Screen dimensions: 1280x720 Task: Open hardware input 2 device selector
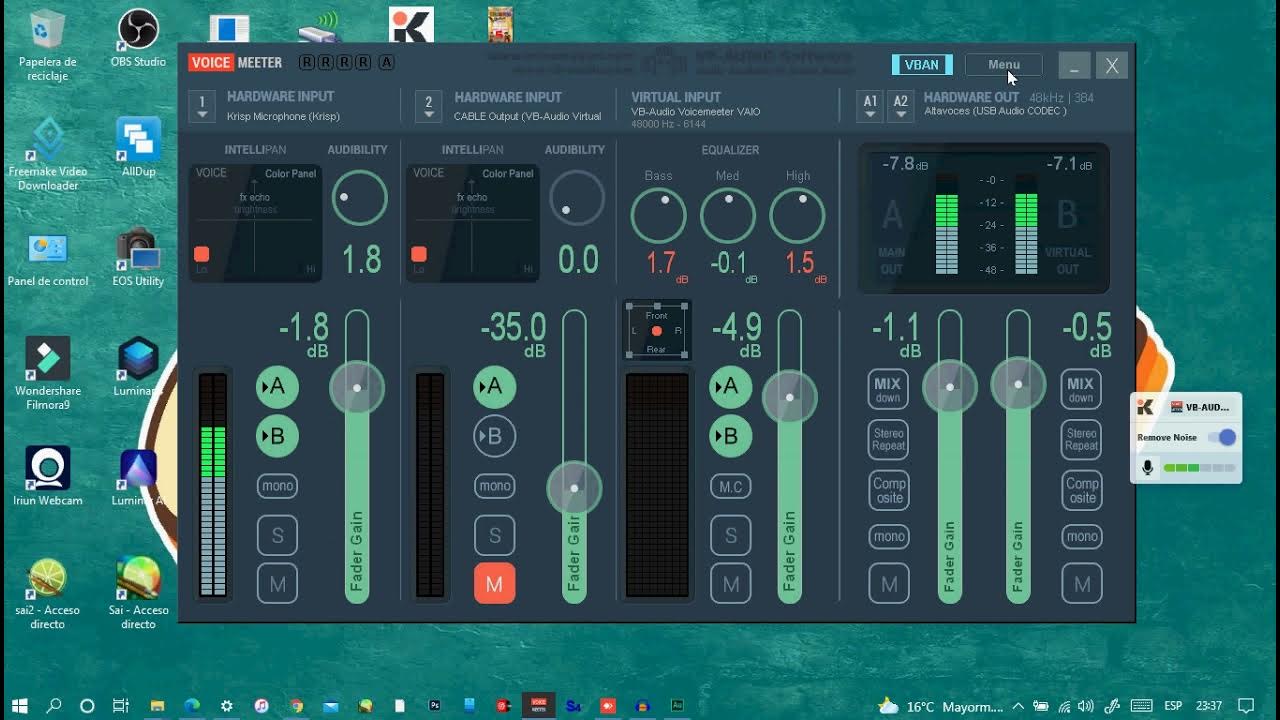tap(428, 106)
